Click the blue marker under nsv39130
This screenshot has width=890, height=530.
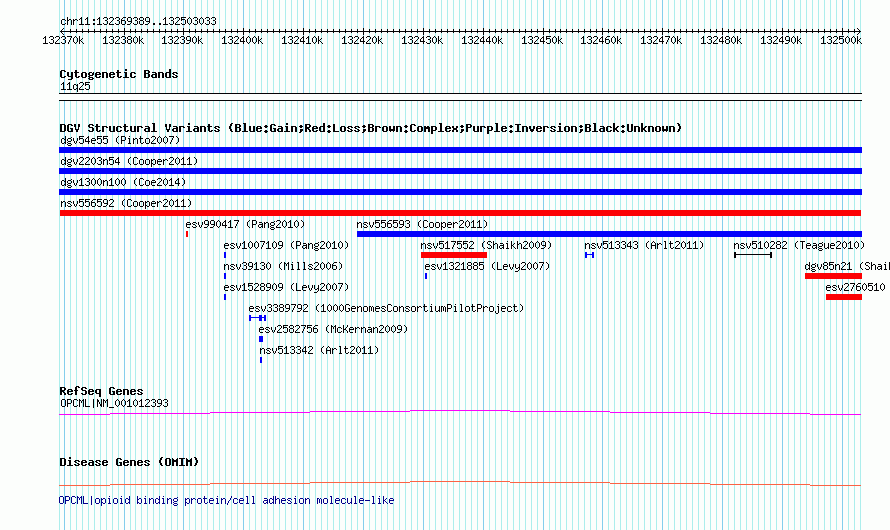(225, 276)
